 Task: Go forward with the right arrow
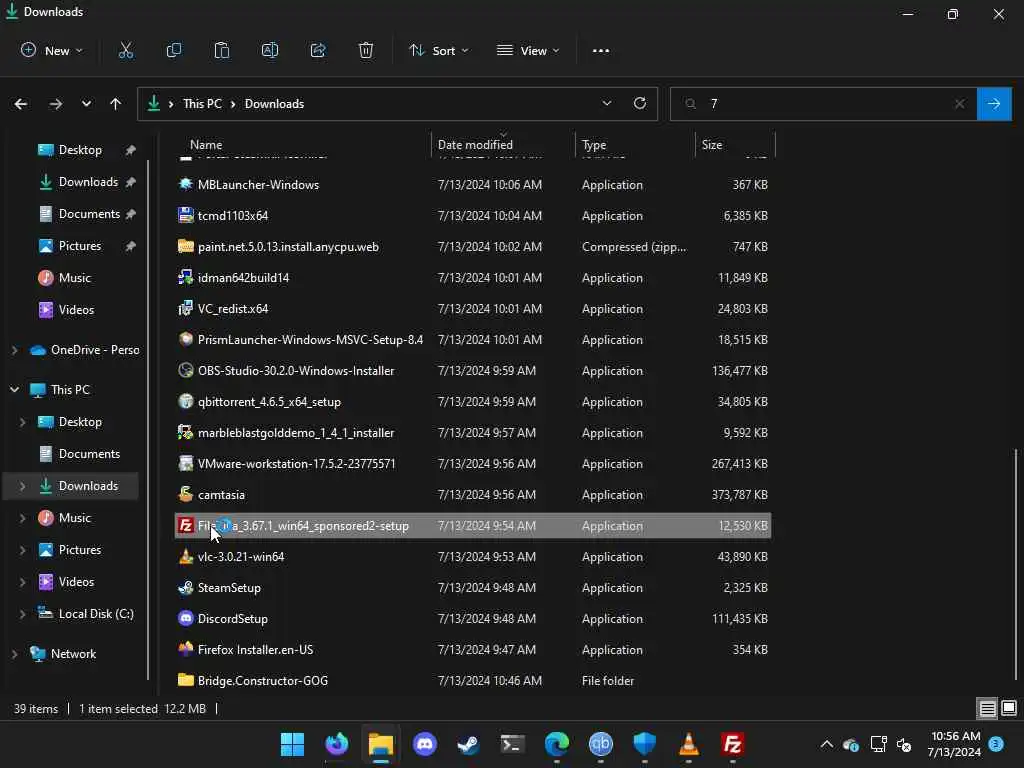[x=56, y=104]
